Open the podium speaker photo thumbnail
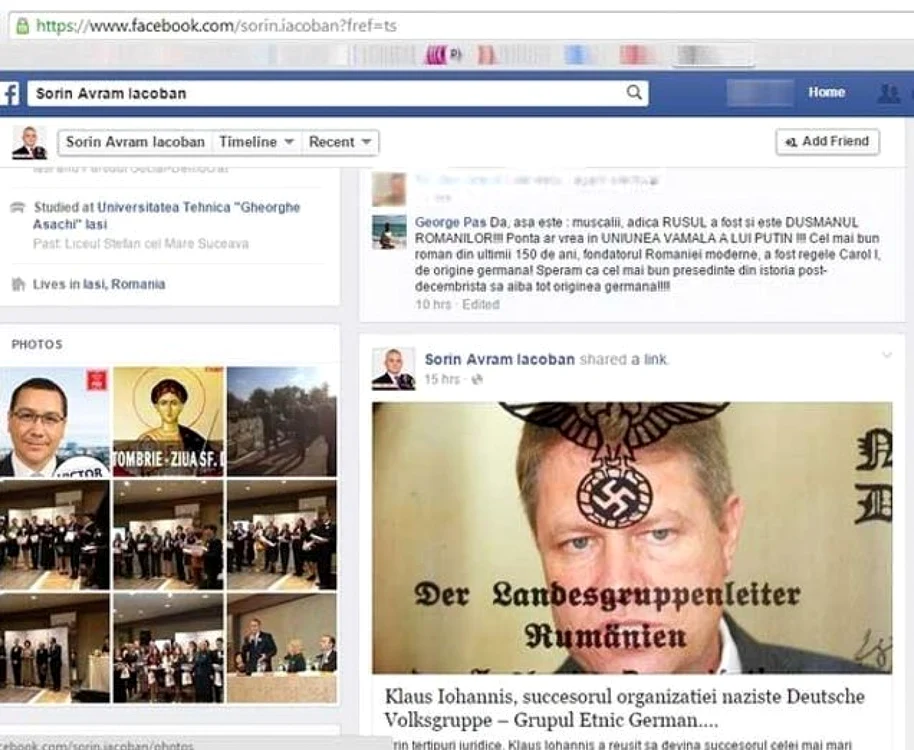The image size is (914, 750). coord(282,647)
